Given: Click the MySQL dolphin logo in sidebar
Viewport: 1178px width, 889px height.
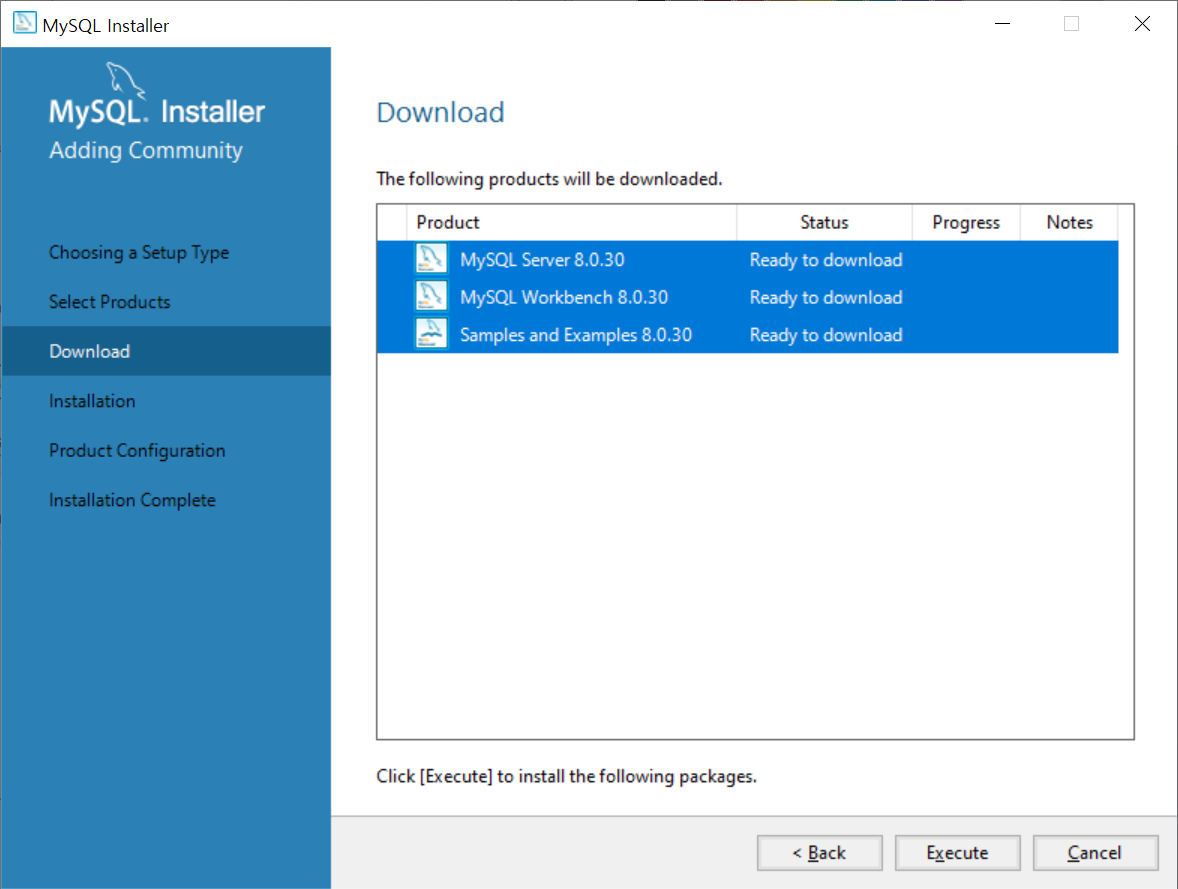Looking at the screenshot, I should (125, 80).
